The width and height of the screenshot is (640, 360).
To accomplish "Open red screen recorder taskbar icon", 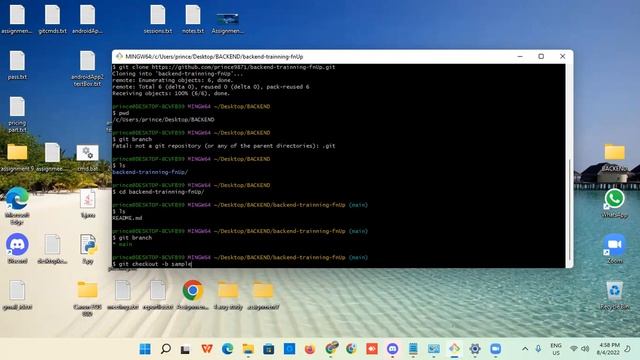I will pos(372,349).
